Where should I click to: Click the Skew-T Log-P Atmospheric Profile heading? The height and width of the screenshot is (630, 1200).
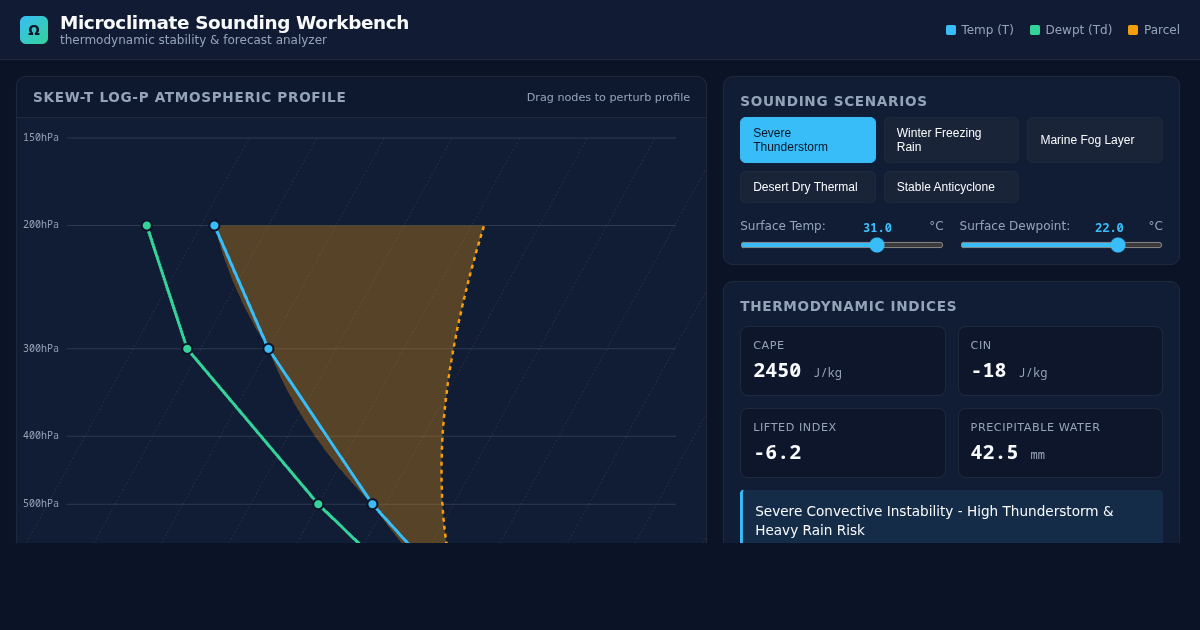190,97
